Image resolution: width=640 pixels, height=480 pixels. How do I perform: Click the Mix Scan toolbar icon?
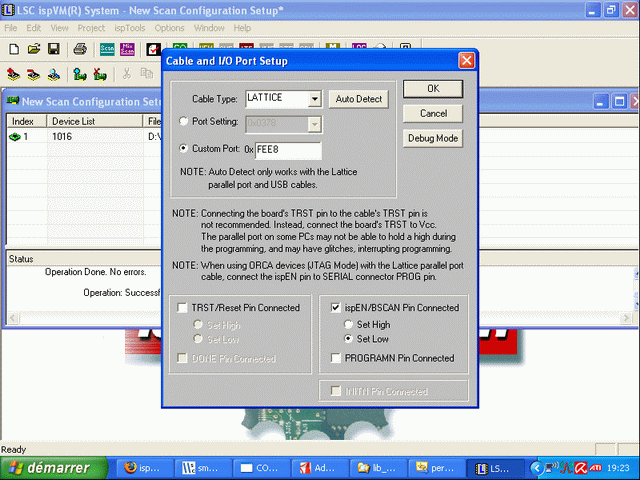coord(130,49)
